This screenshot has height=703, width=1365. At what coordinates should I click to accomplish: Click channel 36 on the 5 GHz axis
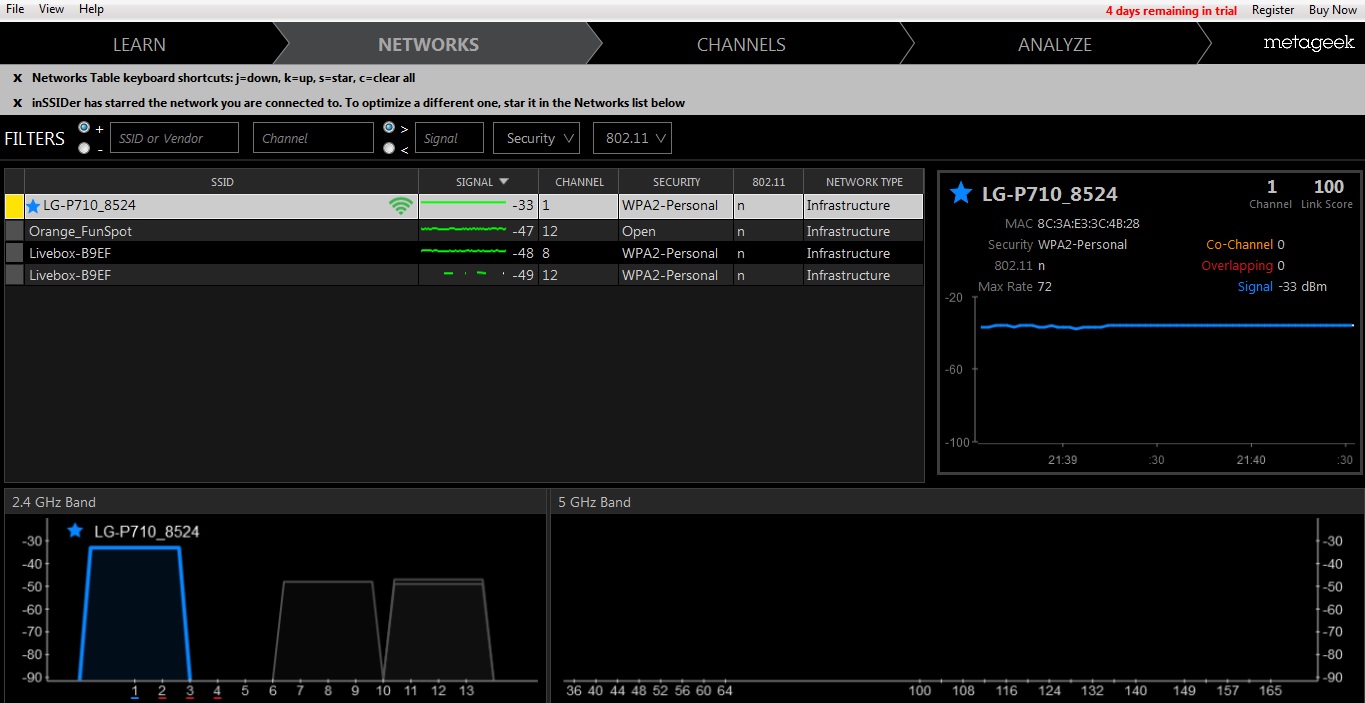coord(573,690)
